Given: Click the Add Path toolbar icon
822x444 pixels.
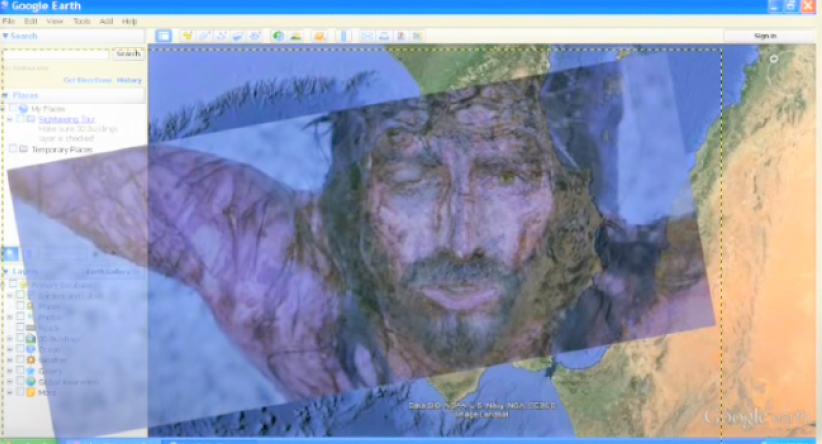Looking at the screenshot, I should click(221, 36).
